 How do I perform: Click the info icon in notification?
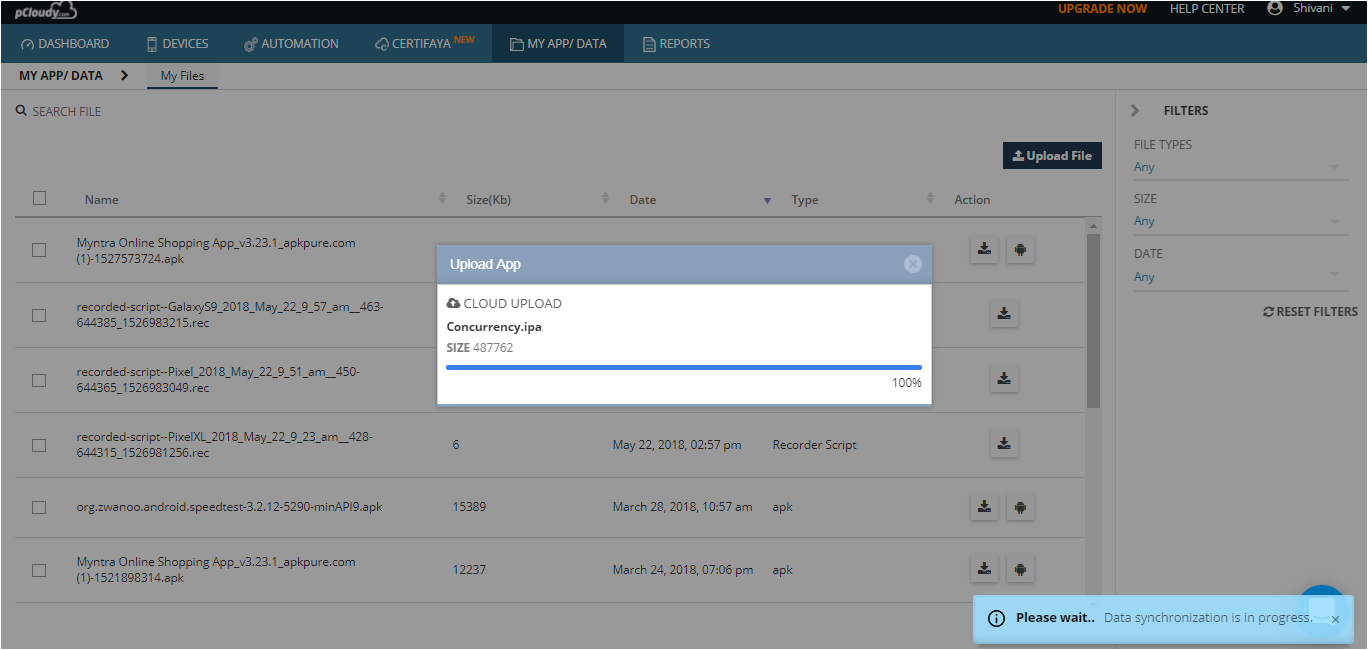tap(996, 618)
